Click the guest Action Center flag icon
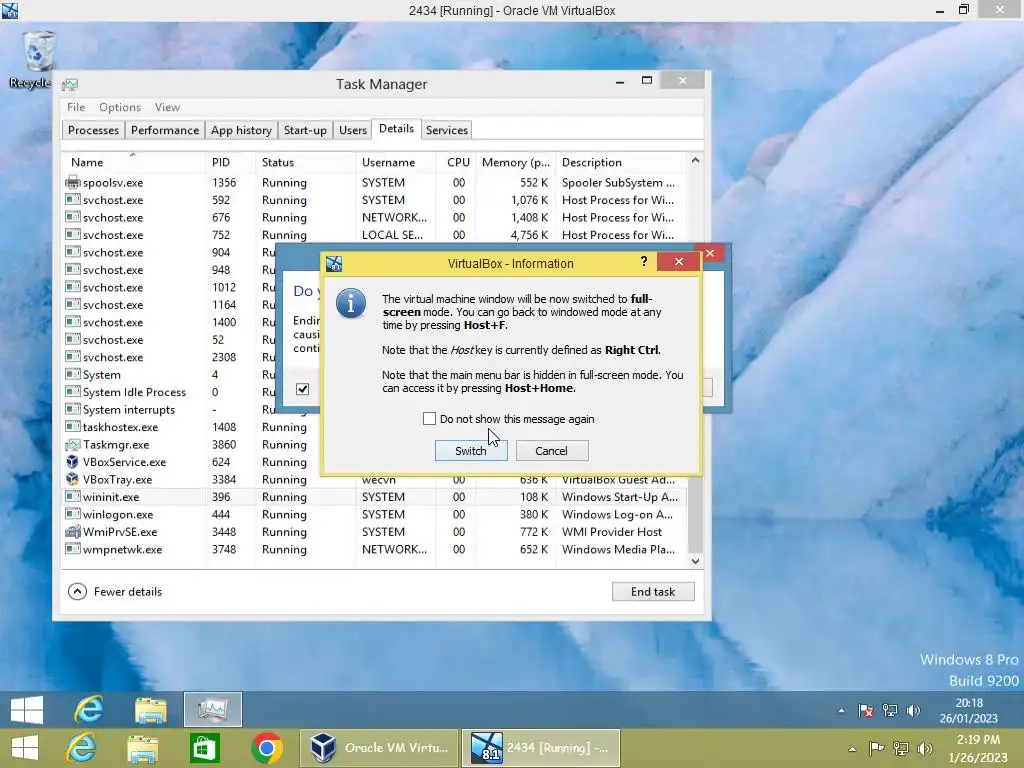This screenshot has width=1024, height=768. pyautogui.click(x=866, y=711)
